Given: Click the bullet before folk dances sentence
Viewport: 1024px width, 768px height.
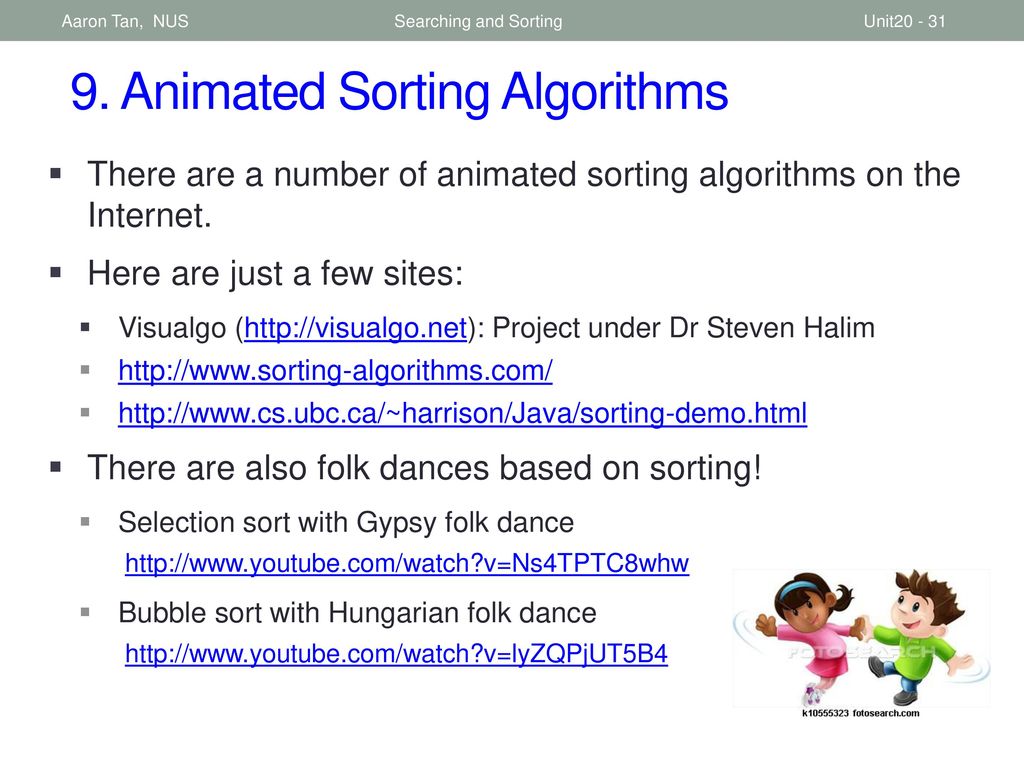Looking at the screenshot, I should point(56,466).
